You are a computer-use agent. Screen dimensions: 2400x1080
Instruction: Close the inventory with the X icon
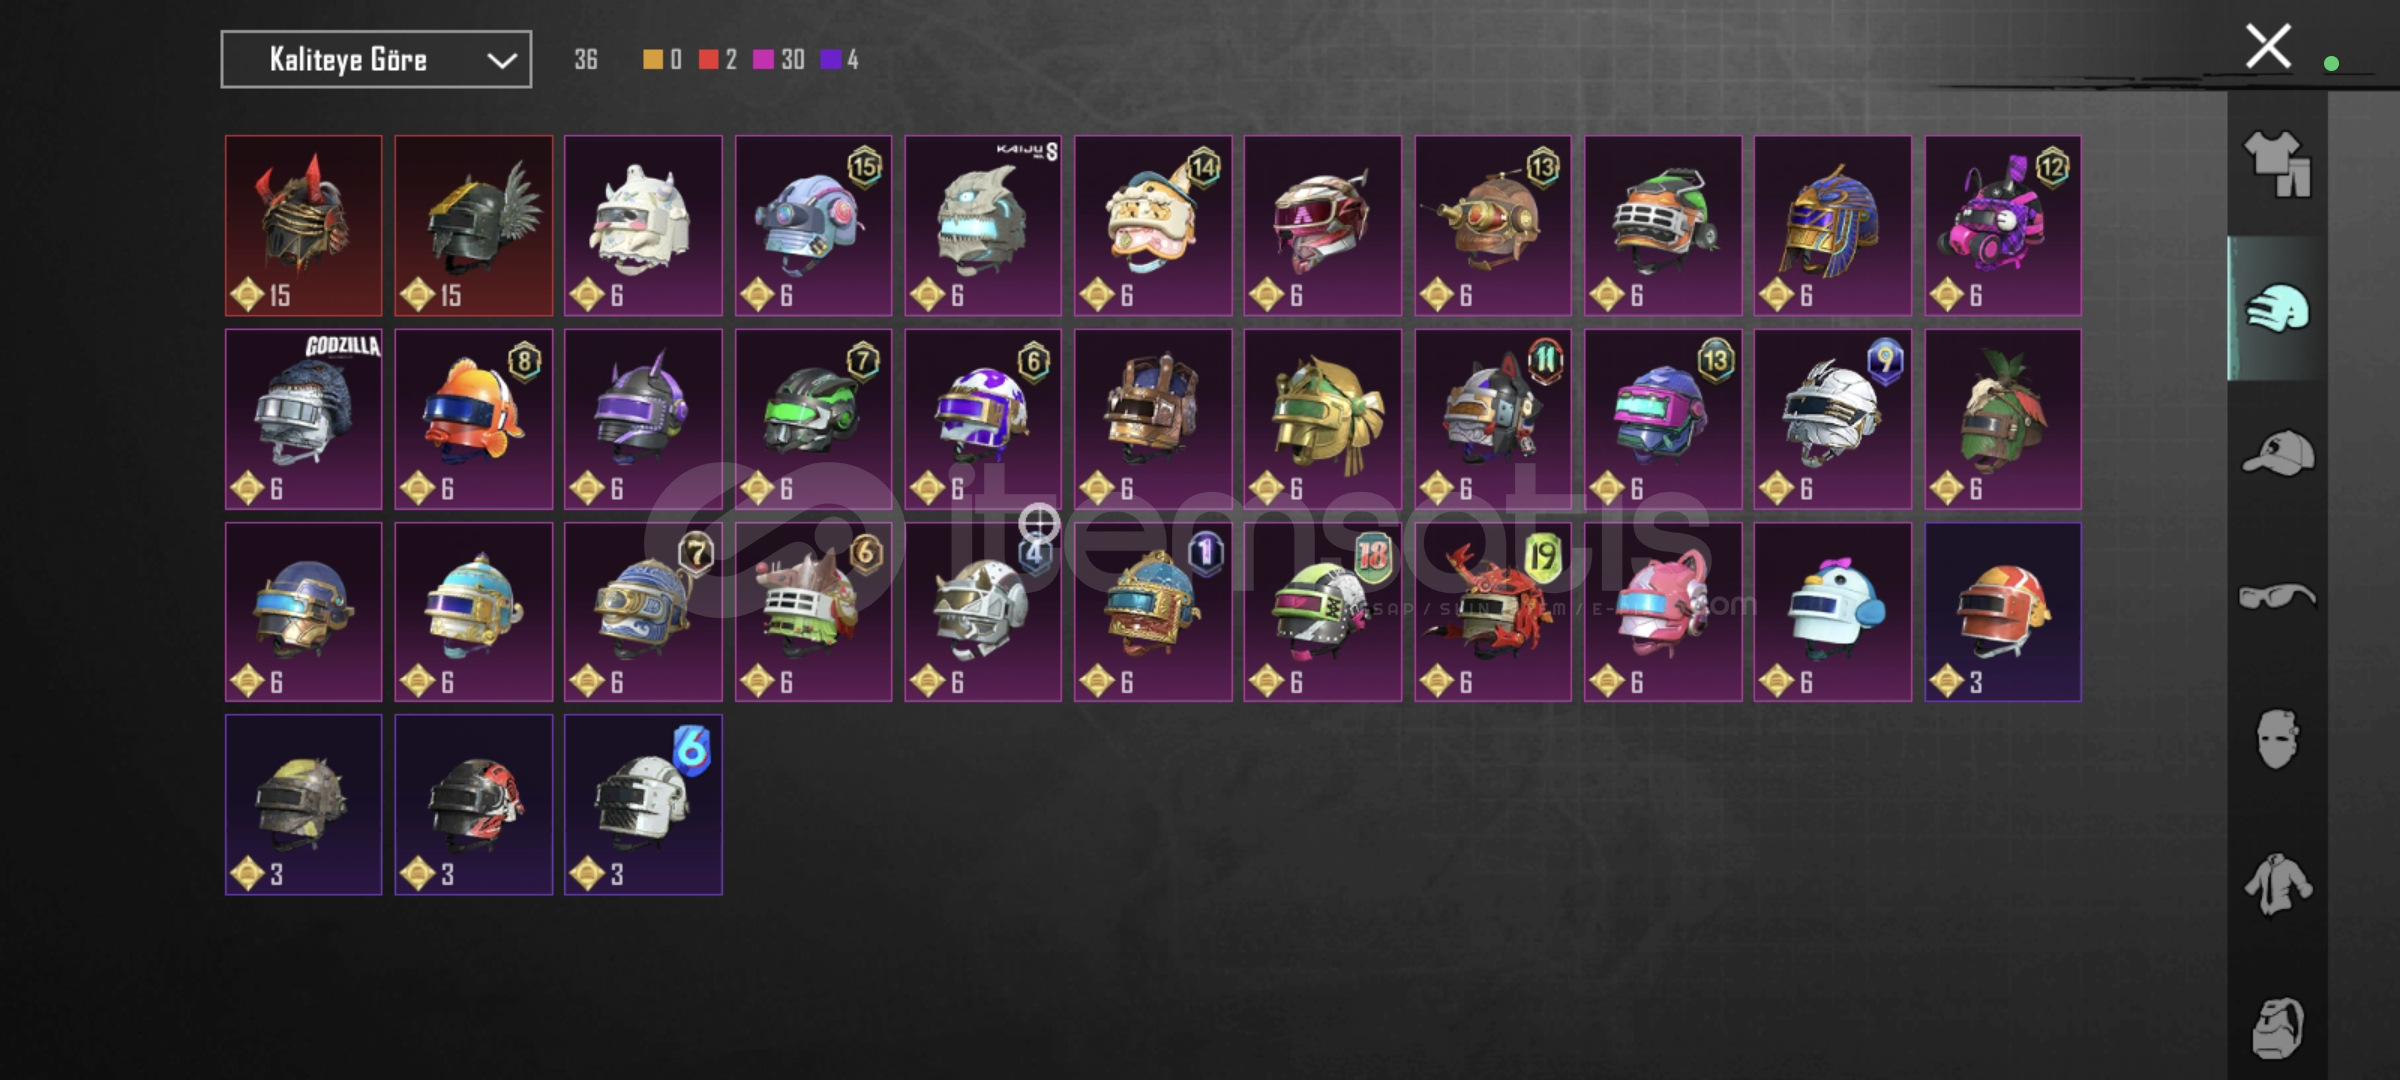point(2268,46)
